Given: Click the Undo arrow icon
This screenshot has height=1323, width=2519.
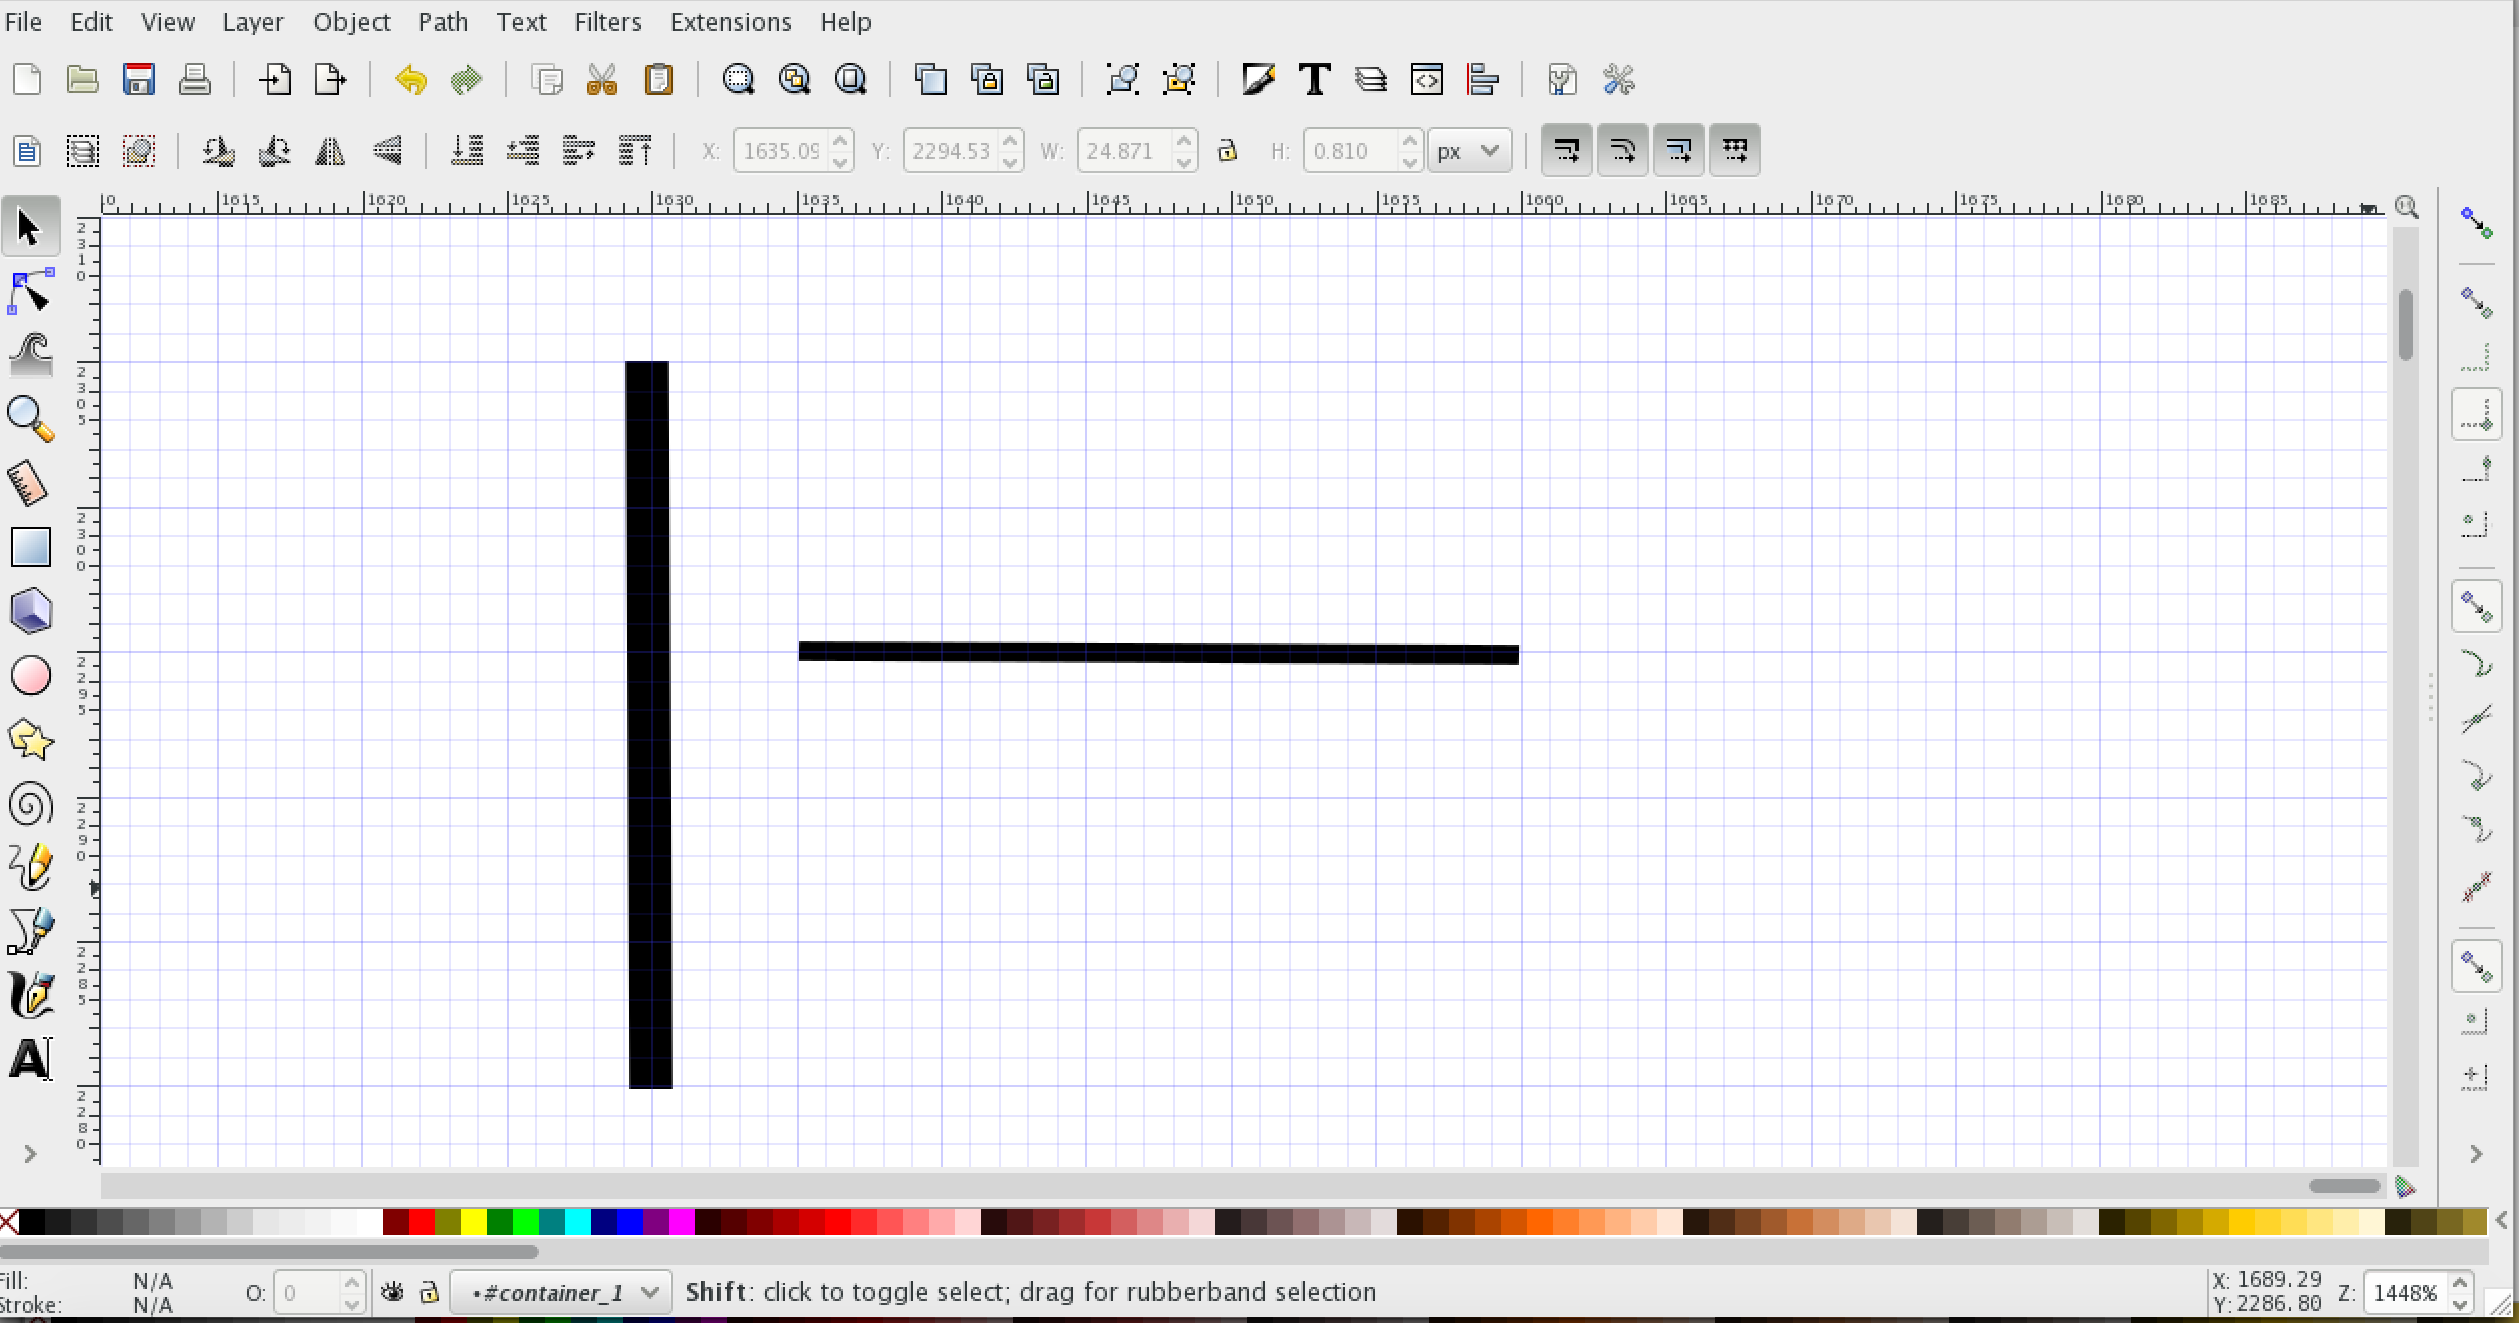Looking at the screenshot, I should (410, 79).
